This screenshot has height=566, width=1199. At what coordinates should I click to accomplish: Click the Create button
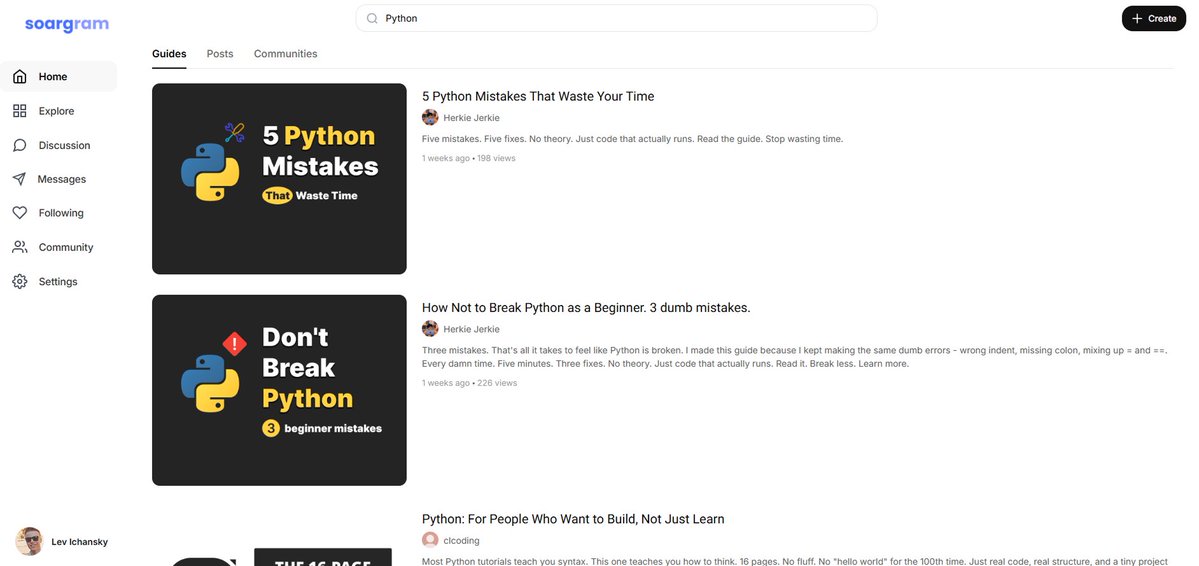click(x=1153, y=18)
